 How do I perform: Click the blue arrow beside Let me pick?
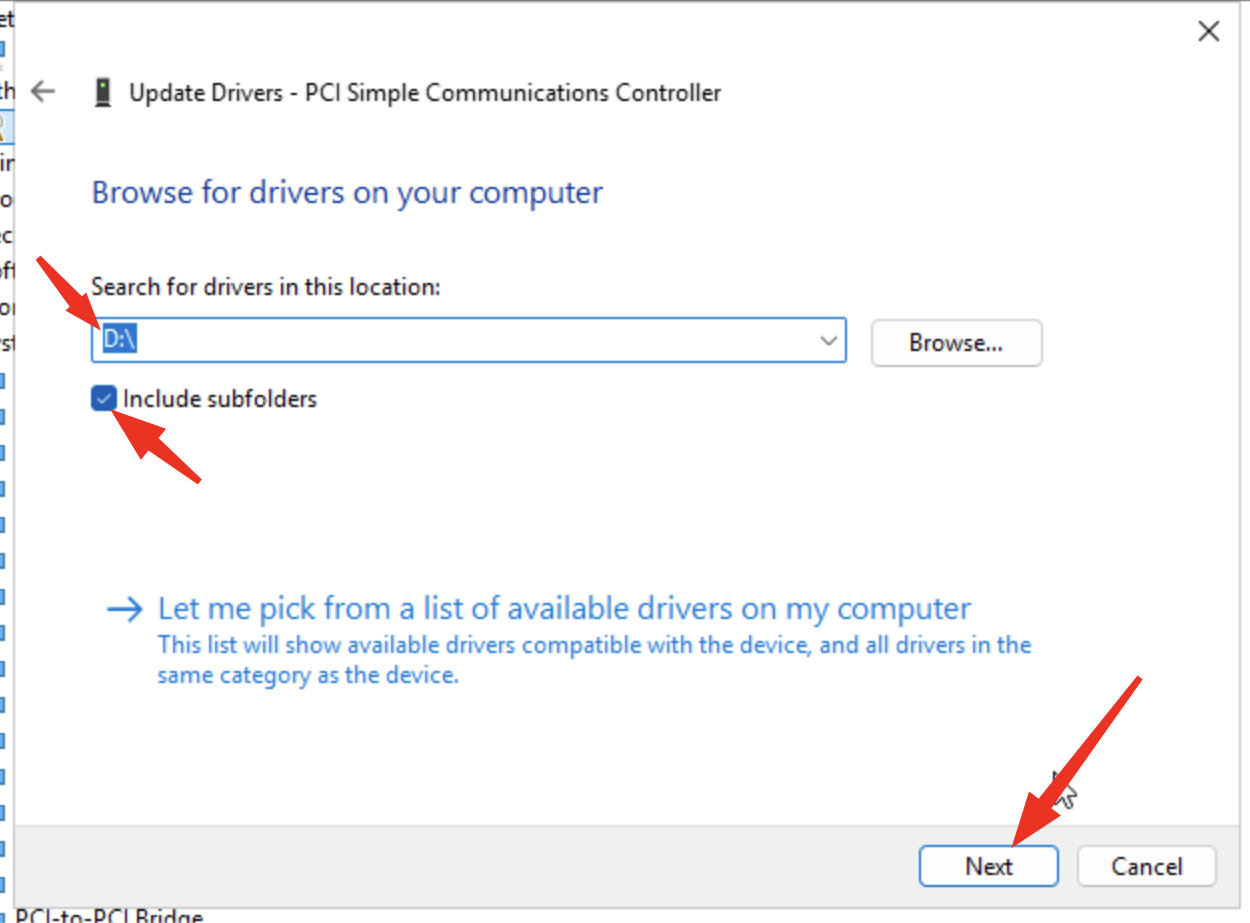[125, 610]
